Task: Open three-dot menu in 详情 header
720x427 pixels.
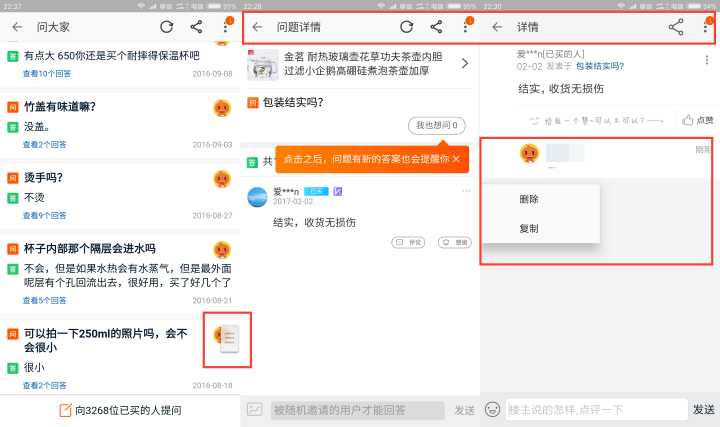Action: pos(705,27)
